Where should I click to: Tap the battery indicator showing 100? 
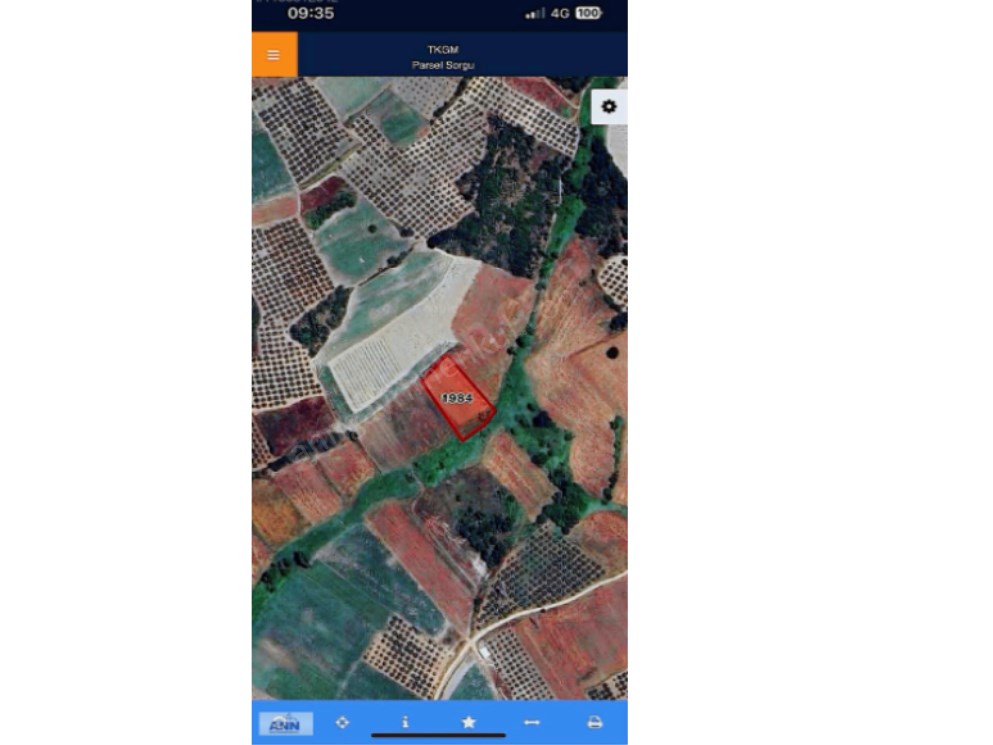coord(588,13)
